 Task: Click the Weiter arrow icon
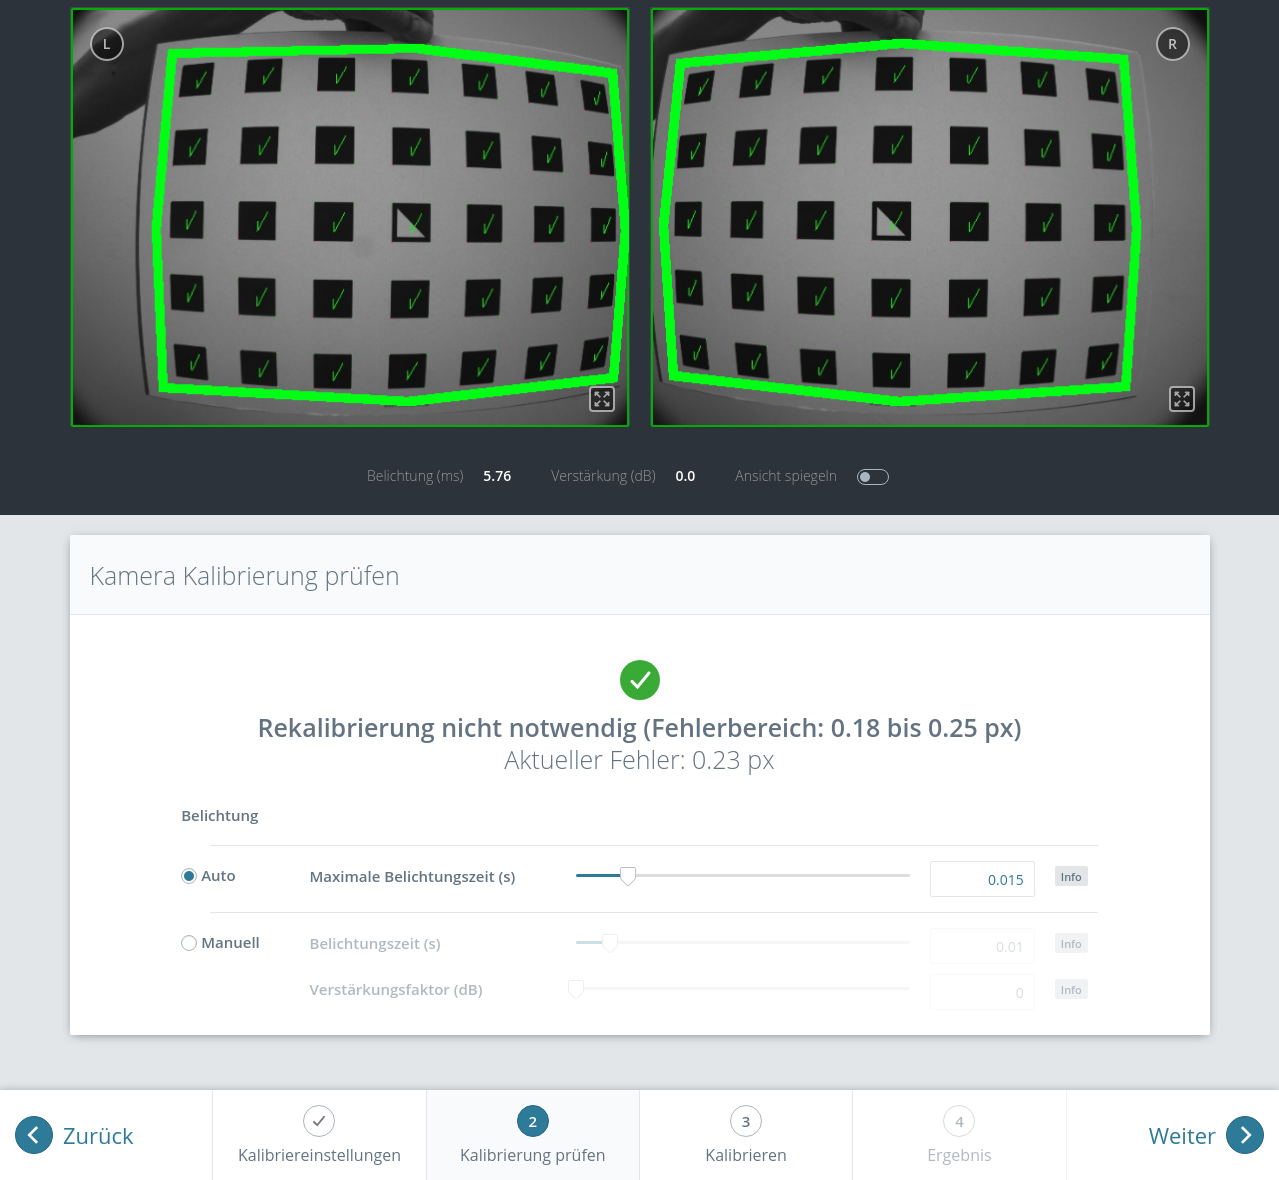1245,1135
